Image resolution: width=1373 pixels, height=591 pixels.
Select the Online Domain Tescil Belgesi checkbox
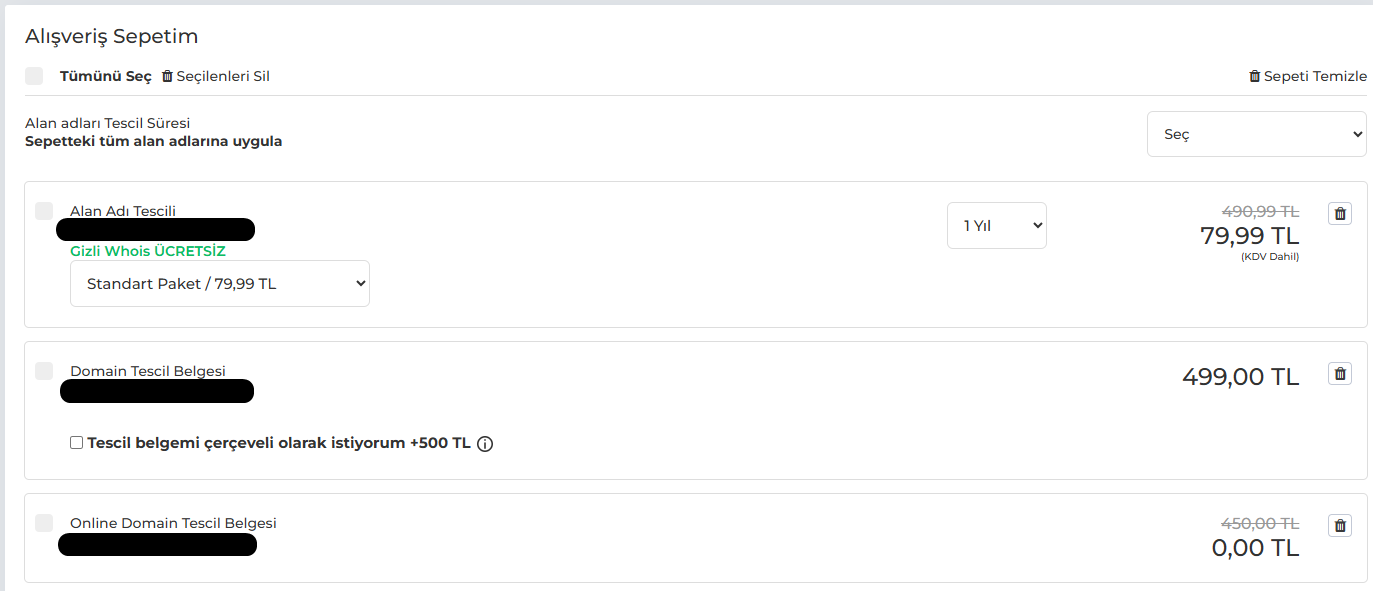pos(44,523)
